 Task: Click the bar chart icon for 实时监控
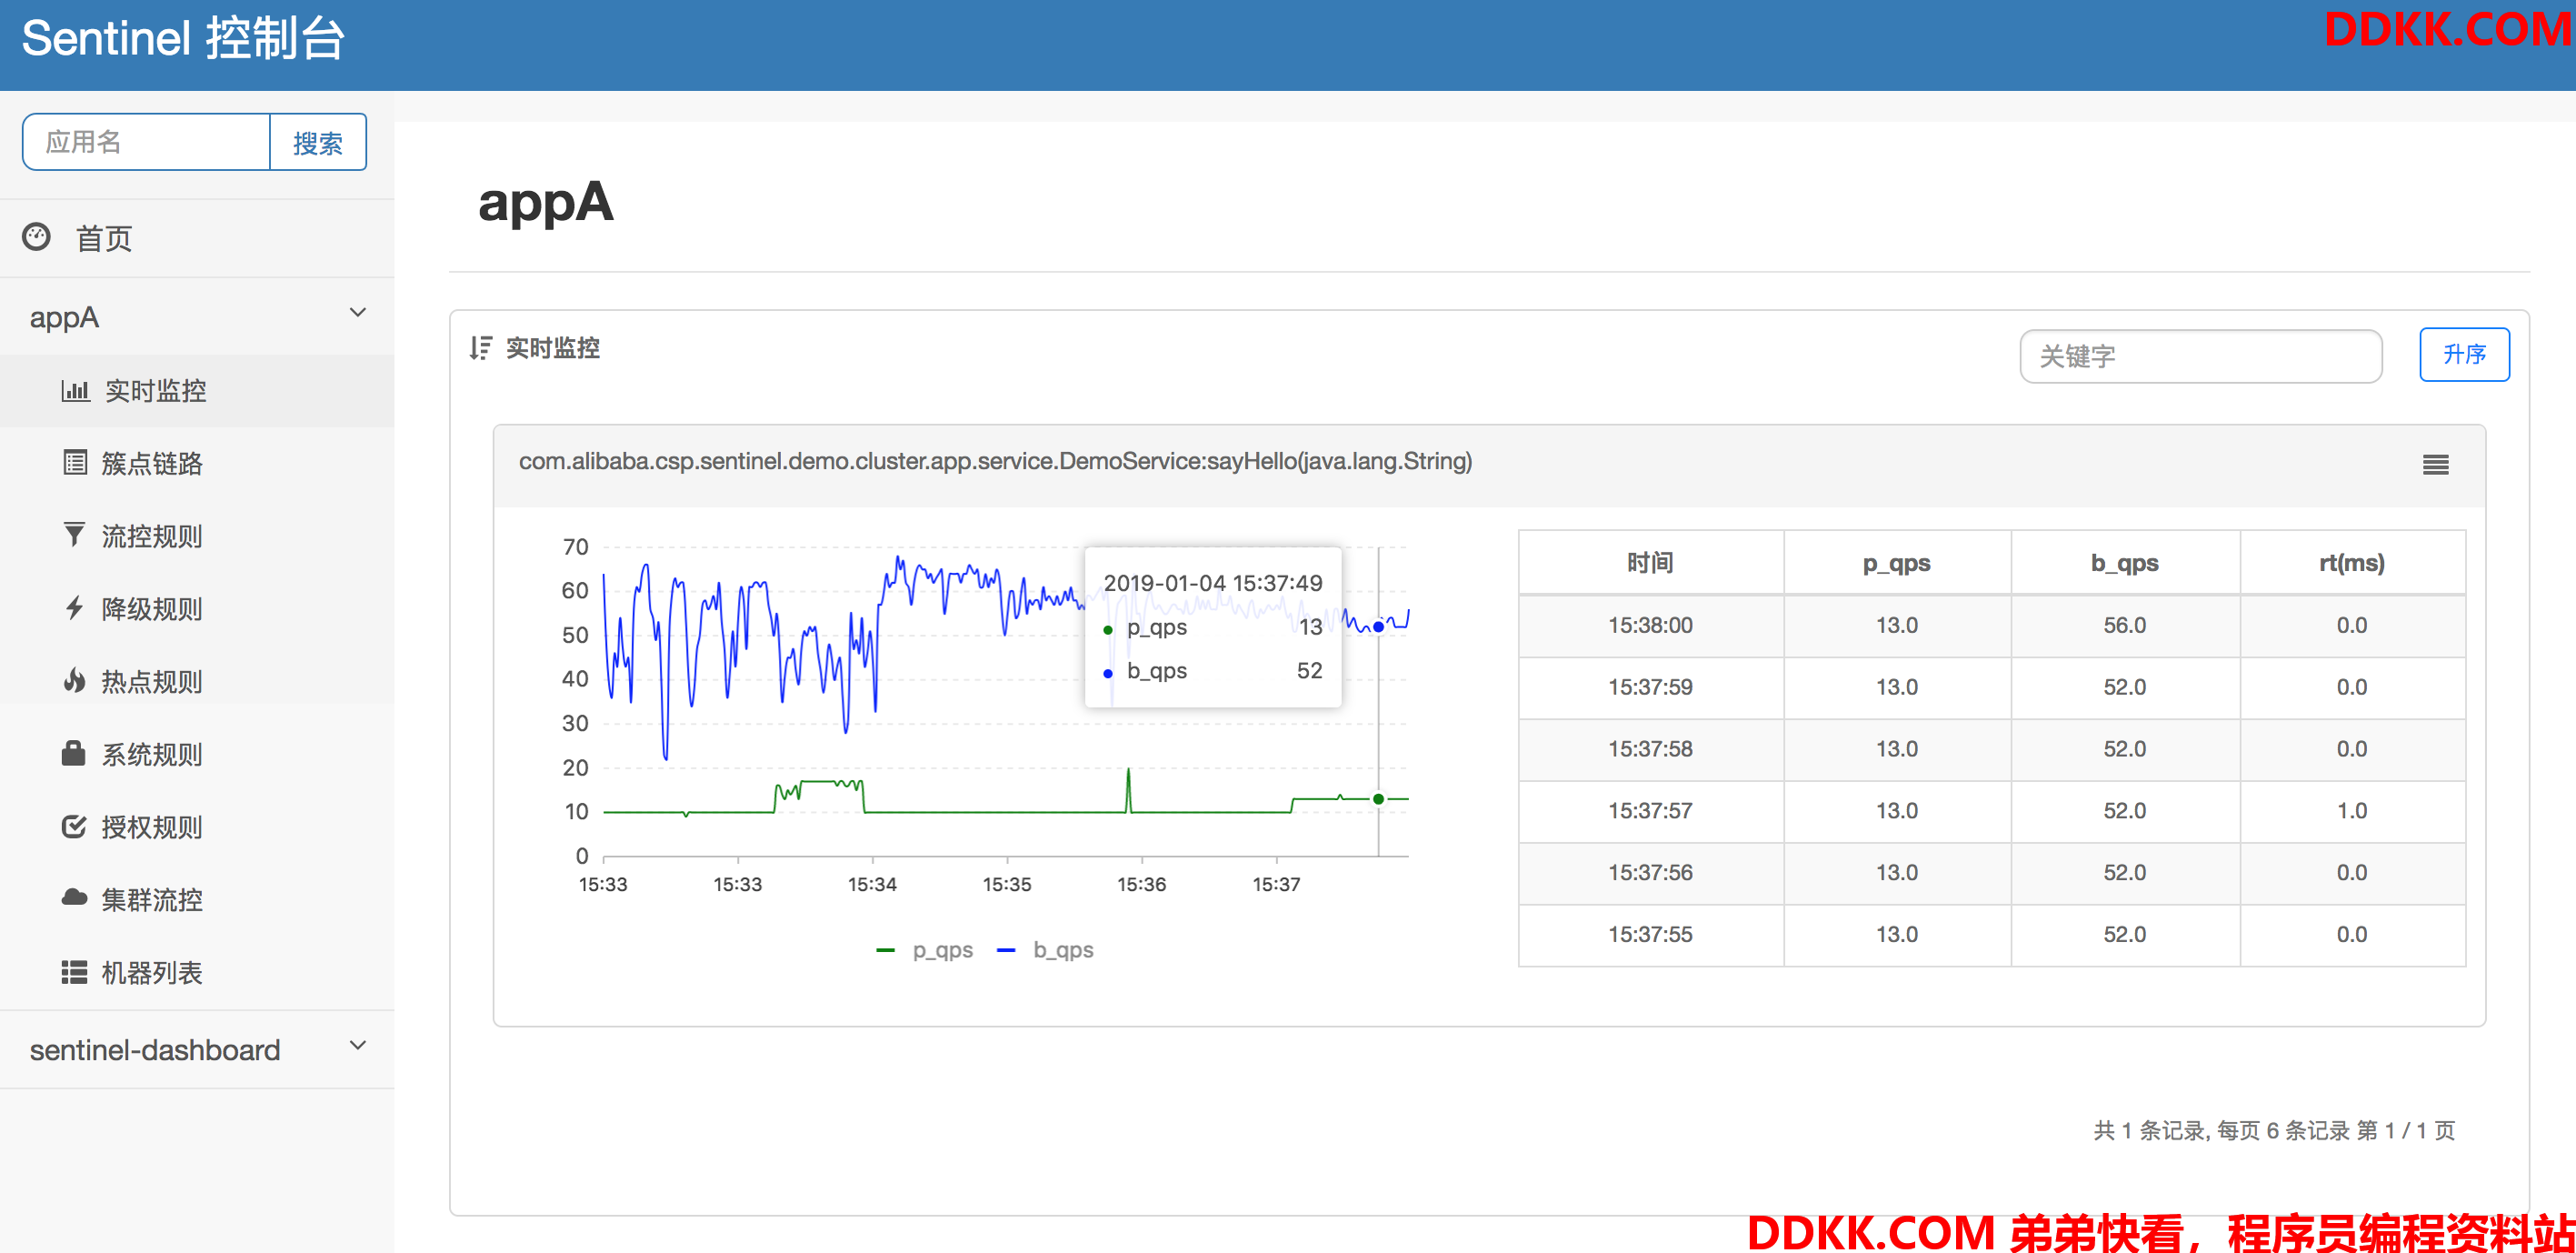click(x=75, y=390)
